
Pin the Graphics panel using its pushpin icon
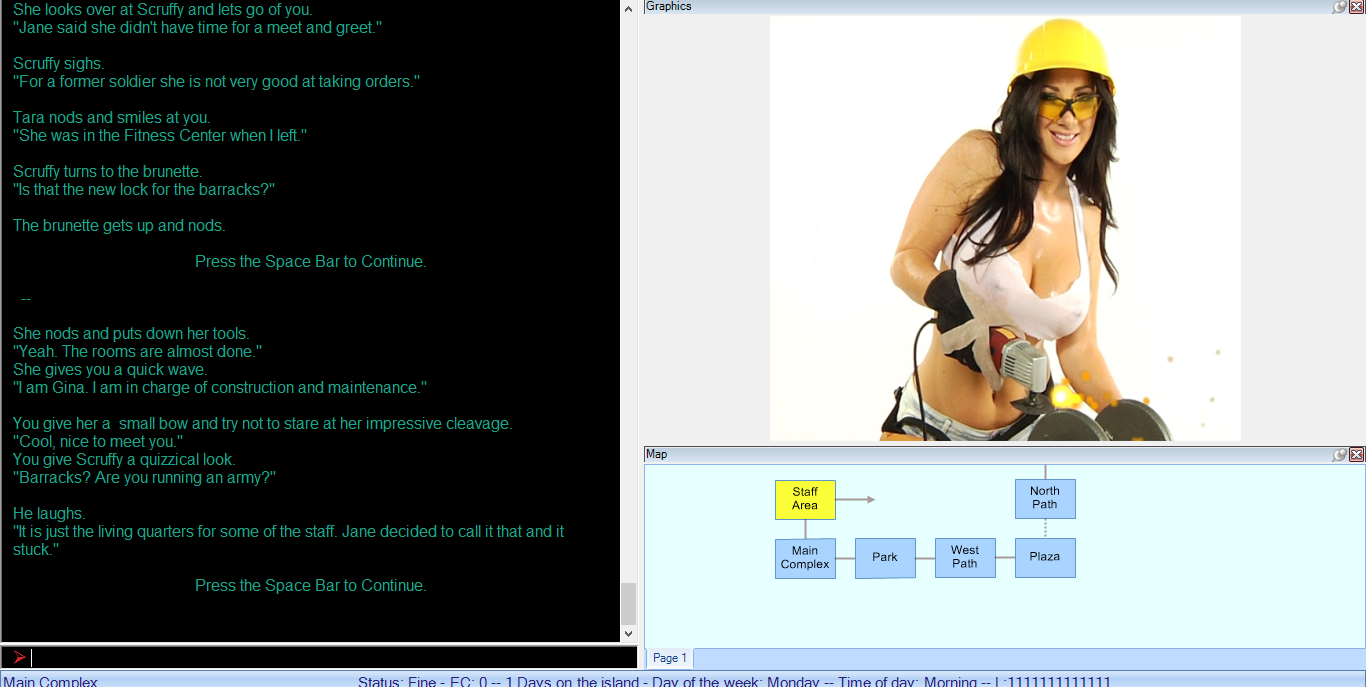coord(1339,7)
